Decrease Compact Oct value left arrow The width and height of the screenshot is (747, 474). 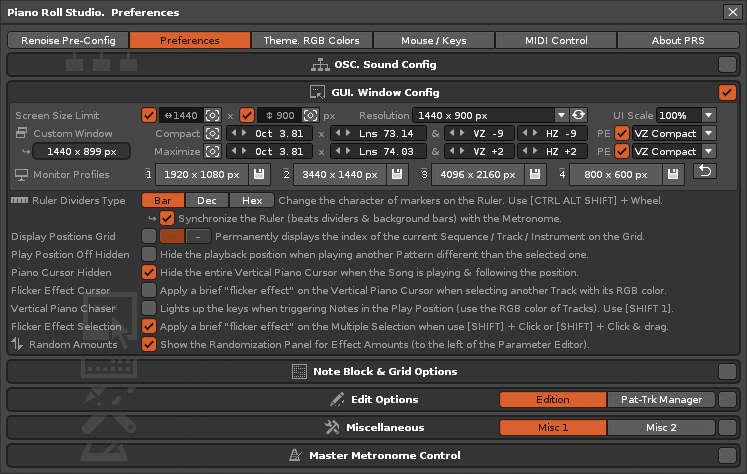234,133
